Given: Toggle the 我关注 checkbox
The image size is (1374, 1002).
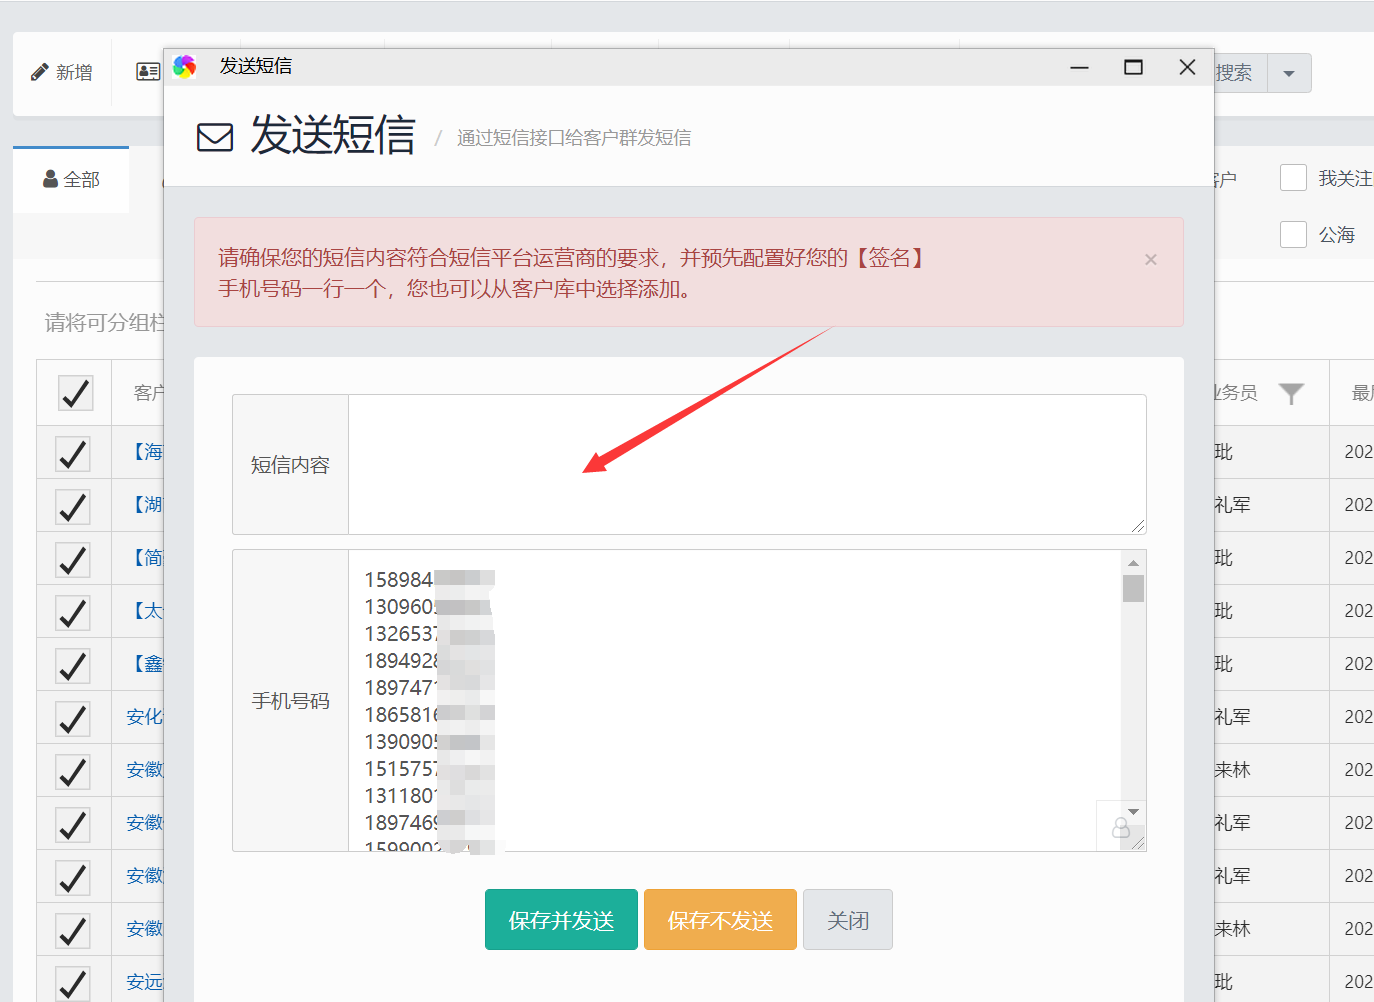Looking at the screenshot, I should (x=1293, y=178).
